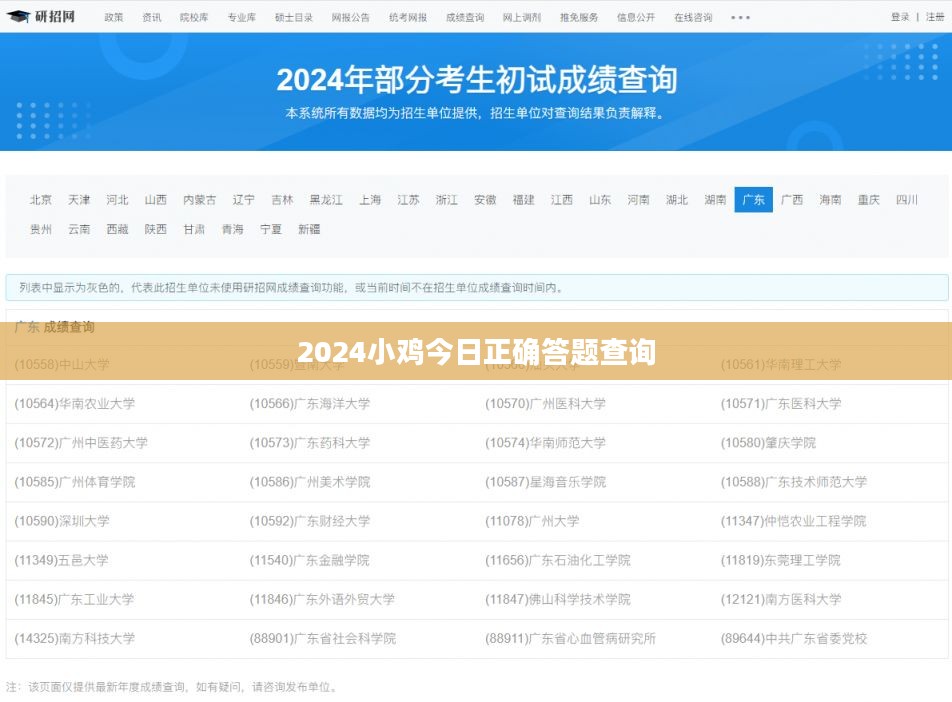Select 统考网报 in the top menu
The width and height of the screenshot is (952, 702).
(408, 18)
